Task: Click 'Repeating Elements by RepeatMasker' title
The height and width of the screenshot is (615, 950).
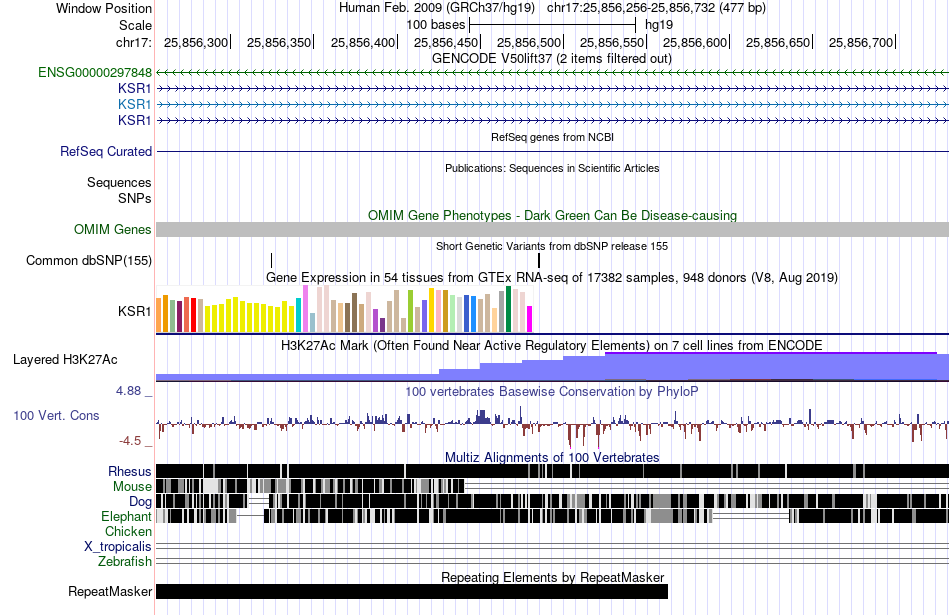Action: point(552,577)
